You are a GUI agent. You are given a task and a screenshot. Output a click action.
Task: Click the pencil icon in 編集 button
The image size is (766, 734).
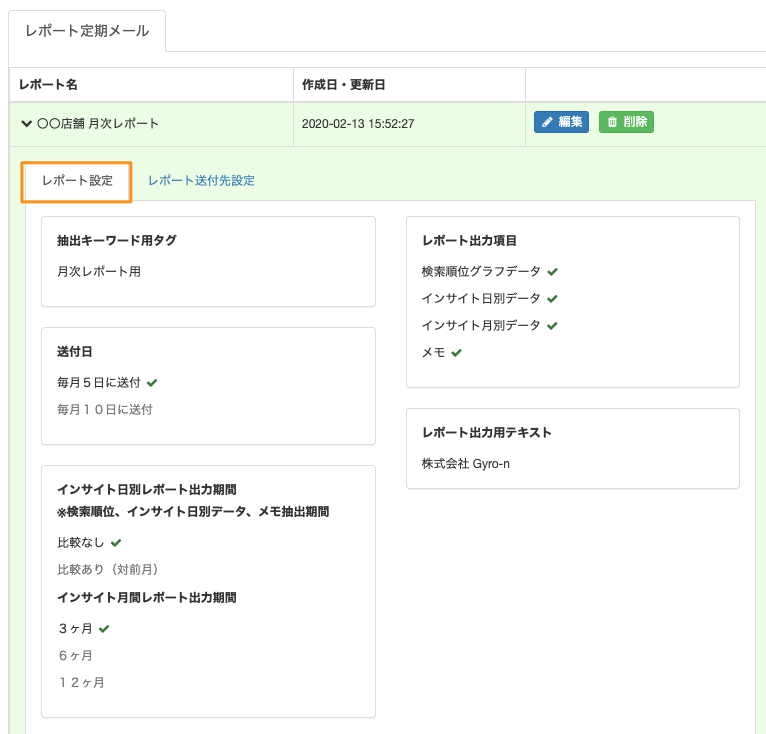(x=547, y=122)
